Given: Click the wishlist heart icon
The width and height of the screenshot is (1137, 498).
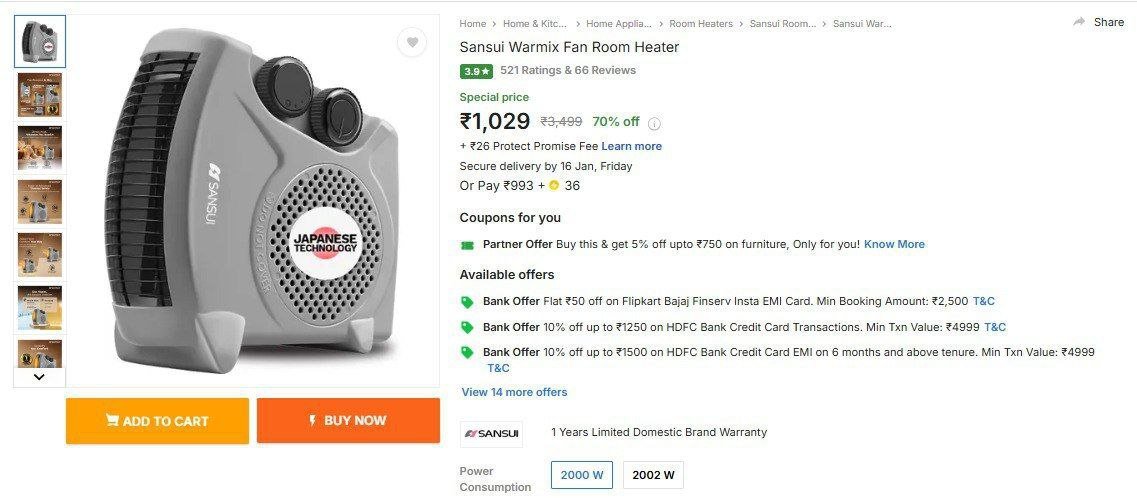Looking at the screenshot, I should (x=411, y=42).
